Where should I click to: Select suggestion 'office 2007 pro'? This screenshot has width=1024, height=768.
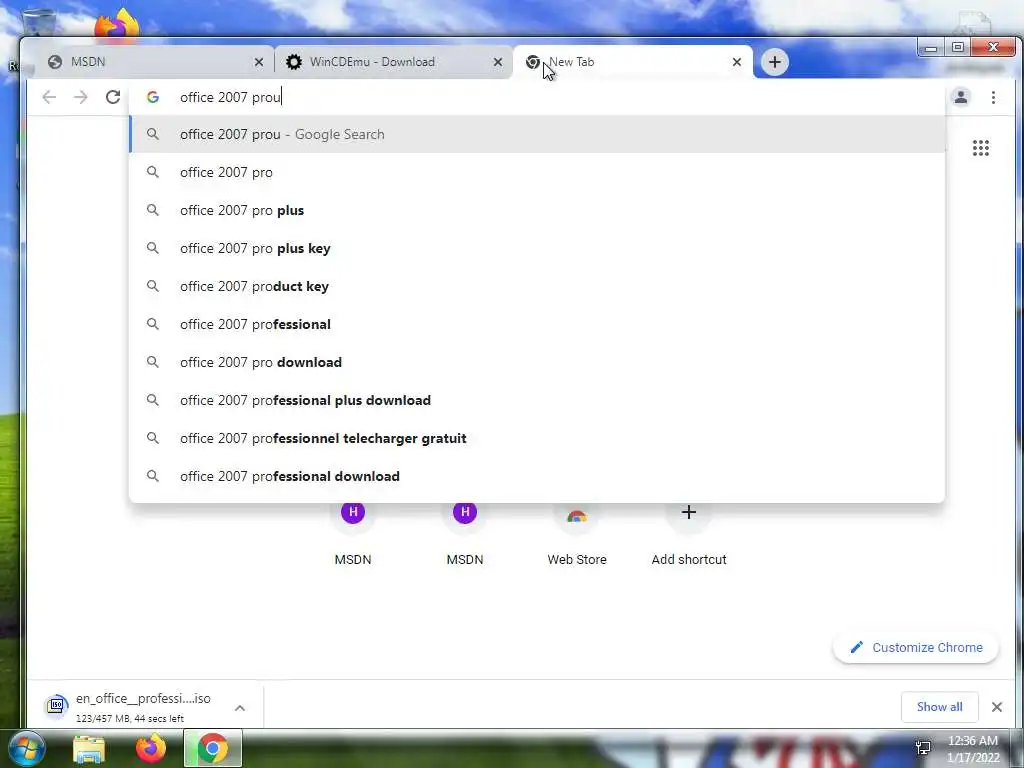(x=537, y=172)
